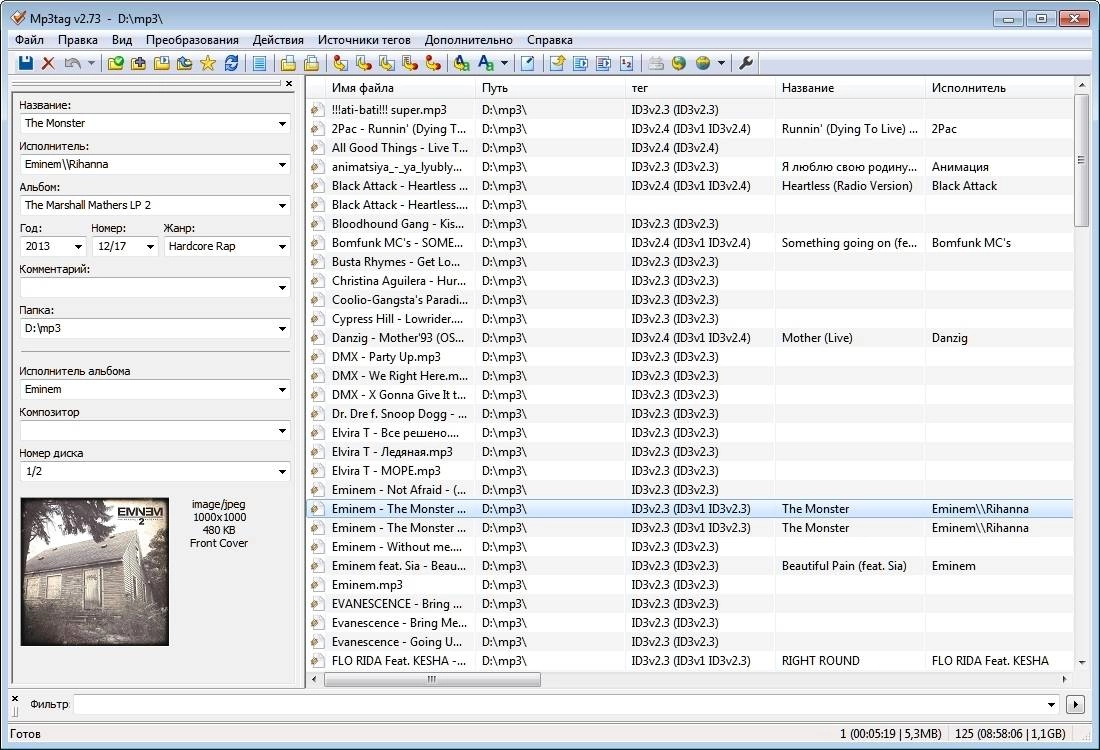Open the Файл menu

point(29,40)
